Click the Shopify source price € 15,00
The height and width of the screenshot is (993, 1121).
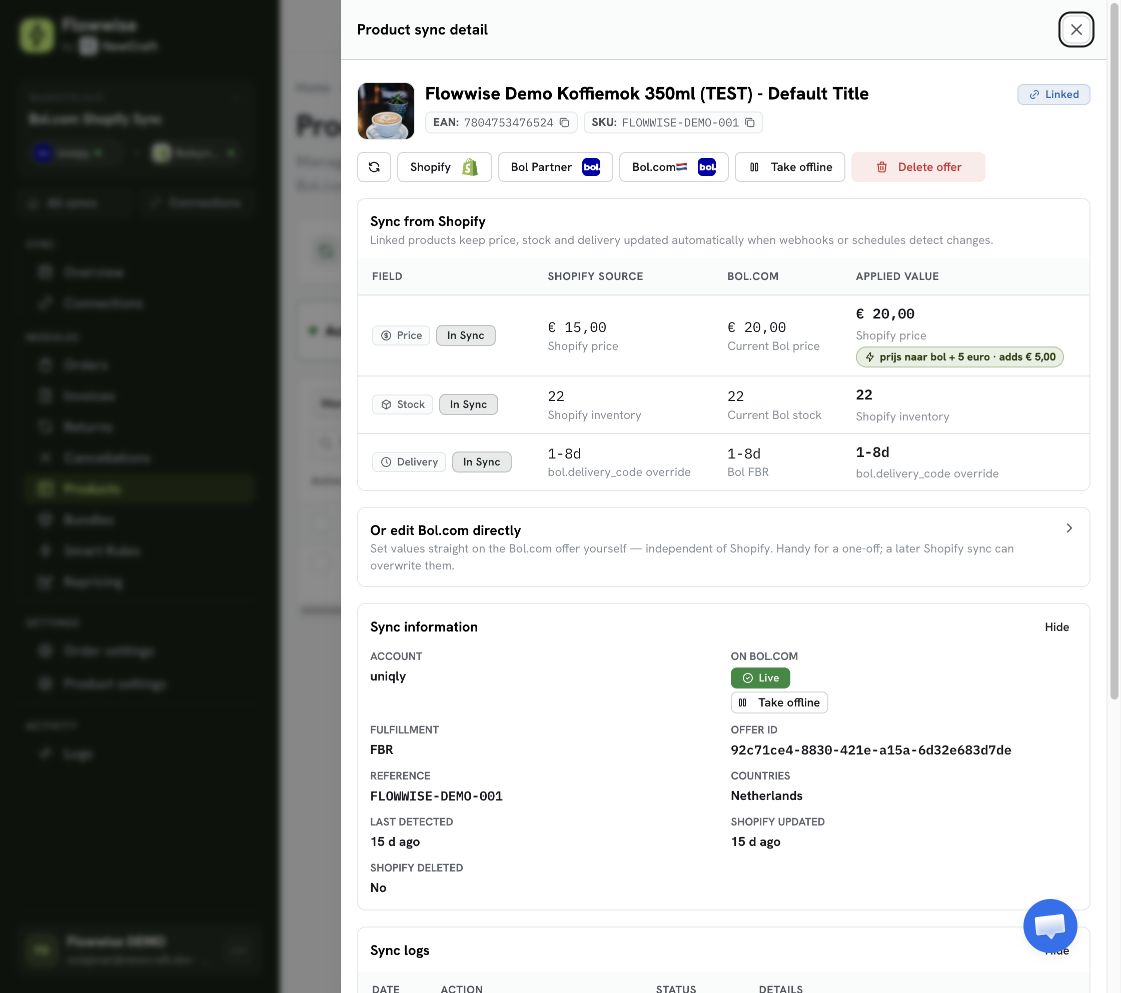577,327
